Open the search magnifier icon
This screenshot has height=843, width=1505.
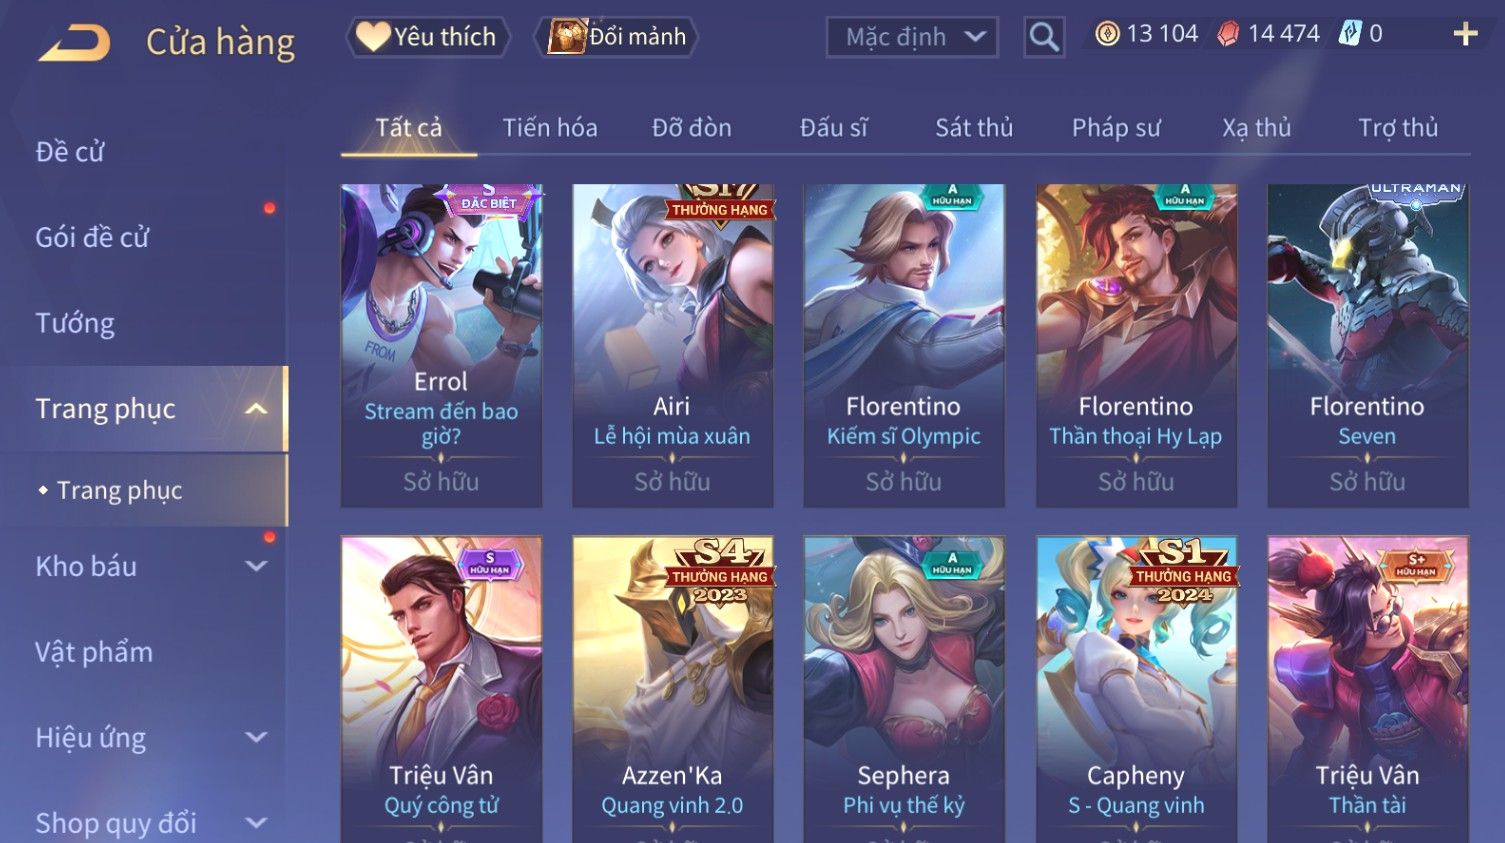pos(1043,37)
